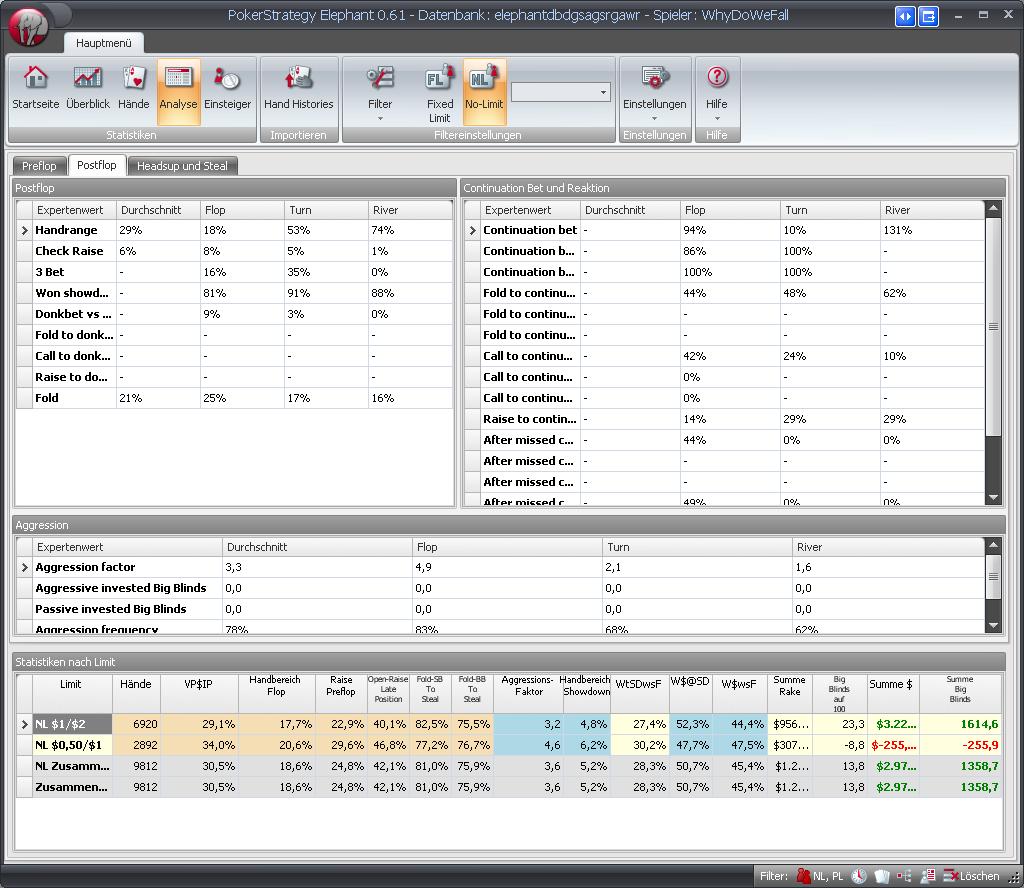
Task: Open the Startseite home icon
Action: pos(35,88)
